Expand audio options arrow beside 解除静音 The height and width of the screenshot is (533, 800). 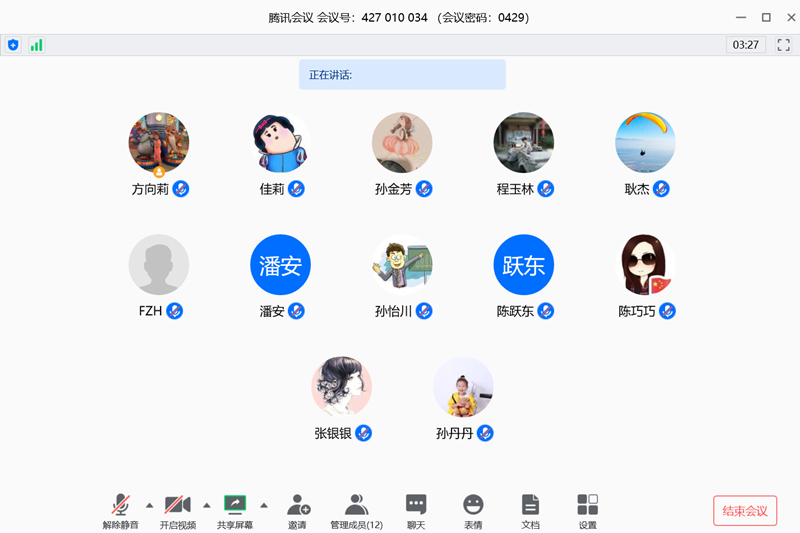coord(150,505)
